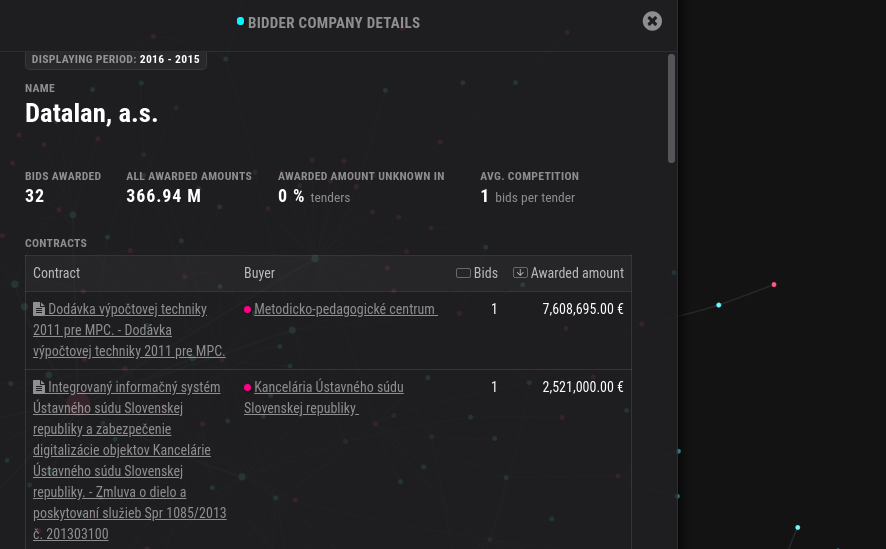Viewport: 886px width, 549px height.
Task: Close the Bidder Company Details panel
Action: 652,21
